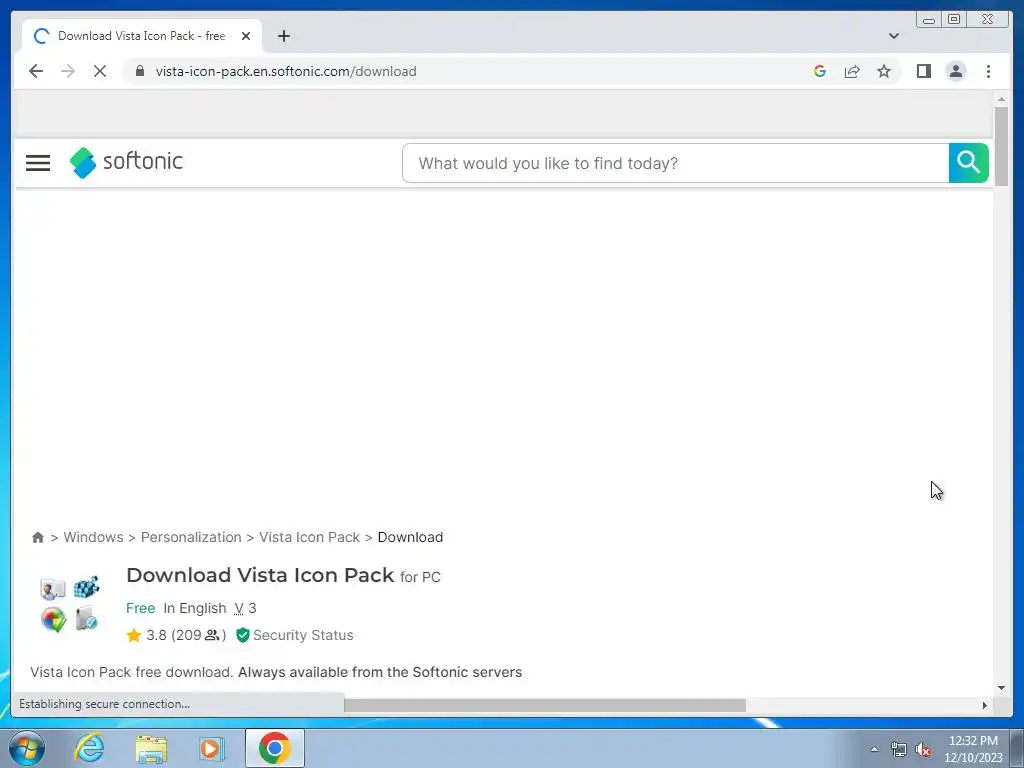Screen dimensions: 1024x768
Task: Click the Google icon in the address bar
Action: 820,71
